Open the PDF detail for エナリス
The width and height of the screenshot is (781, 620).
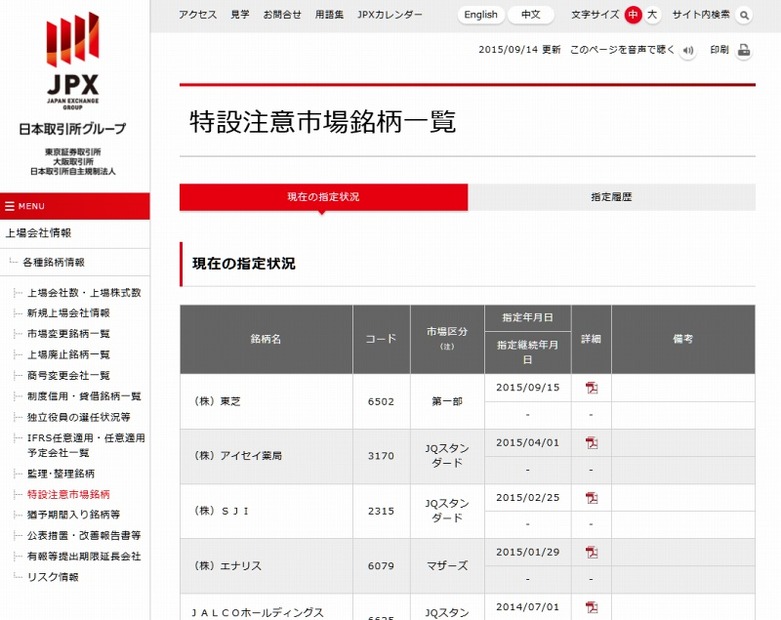(591, 552)
